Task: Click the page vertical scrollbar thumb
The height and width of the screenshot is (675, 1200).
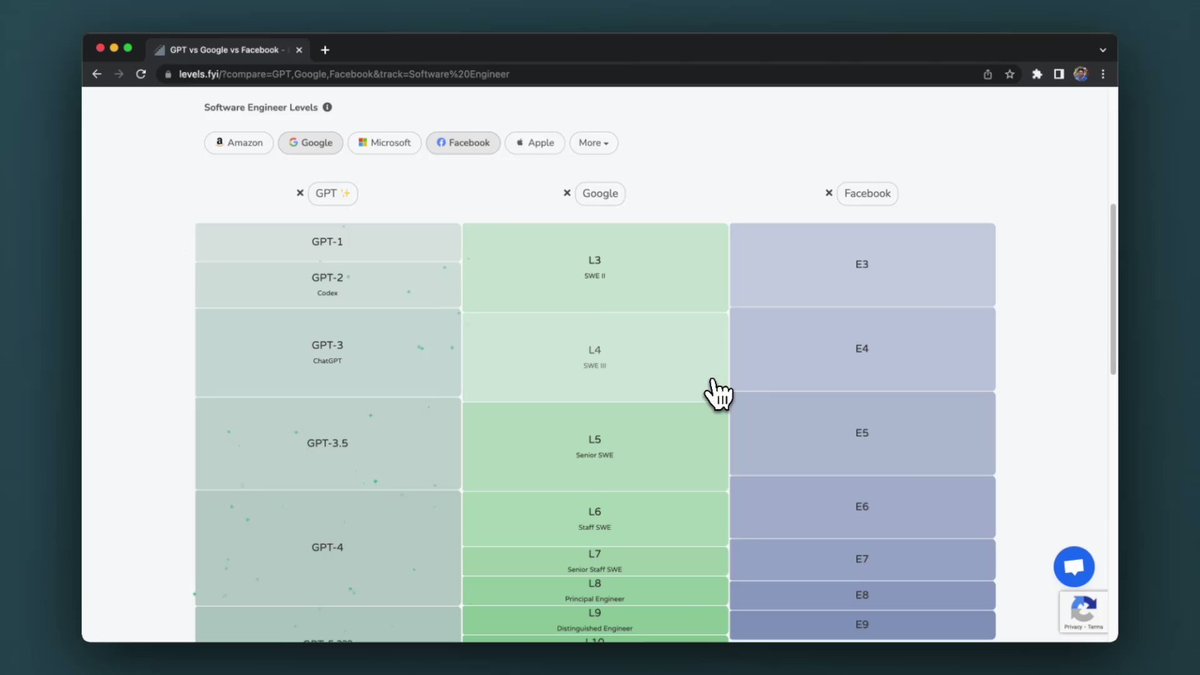Action: pyautogui.click(x=1113, y=290)
